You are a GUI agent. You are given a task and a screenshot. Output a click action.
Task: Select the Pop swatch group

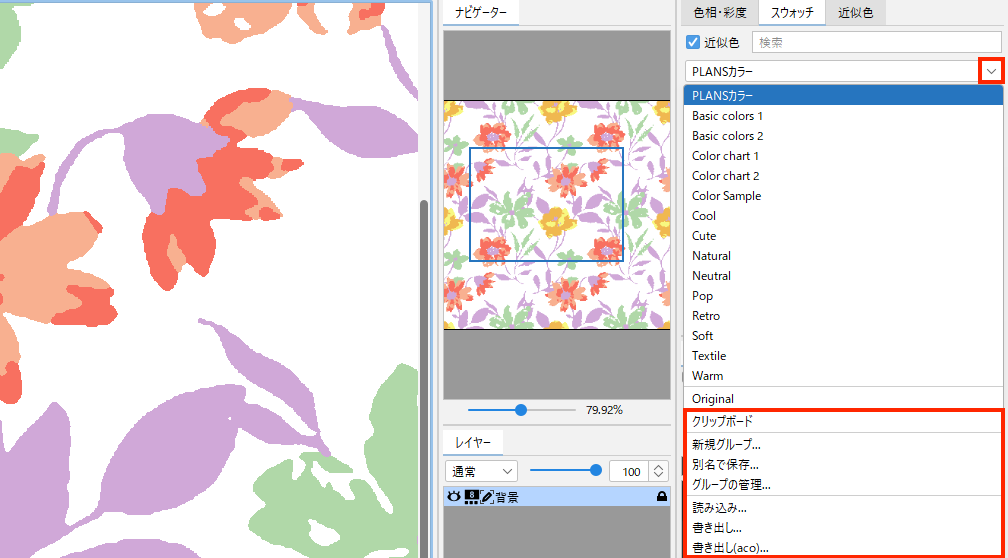tap(843, 296)
